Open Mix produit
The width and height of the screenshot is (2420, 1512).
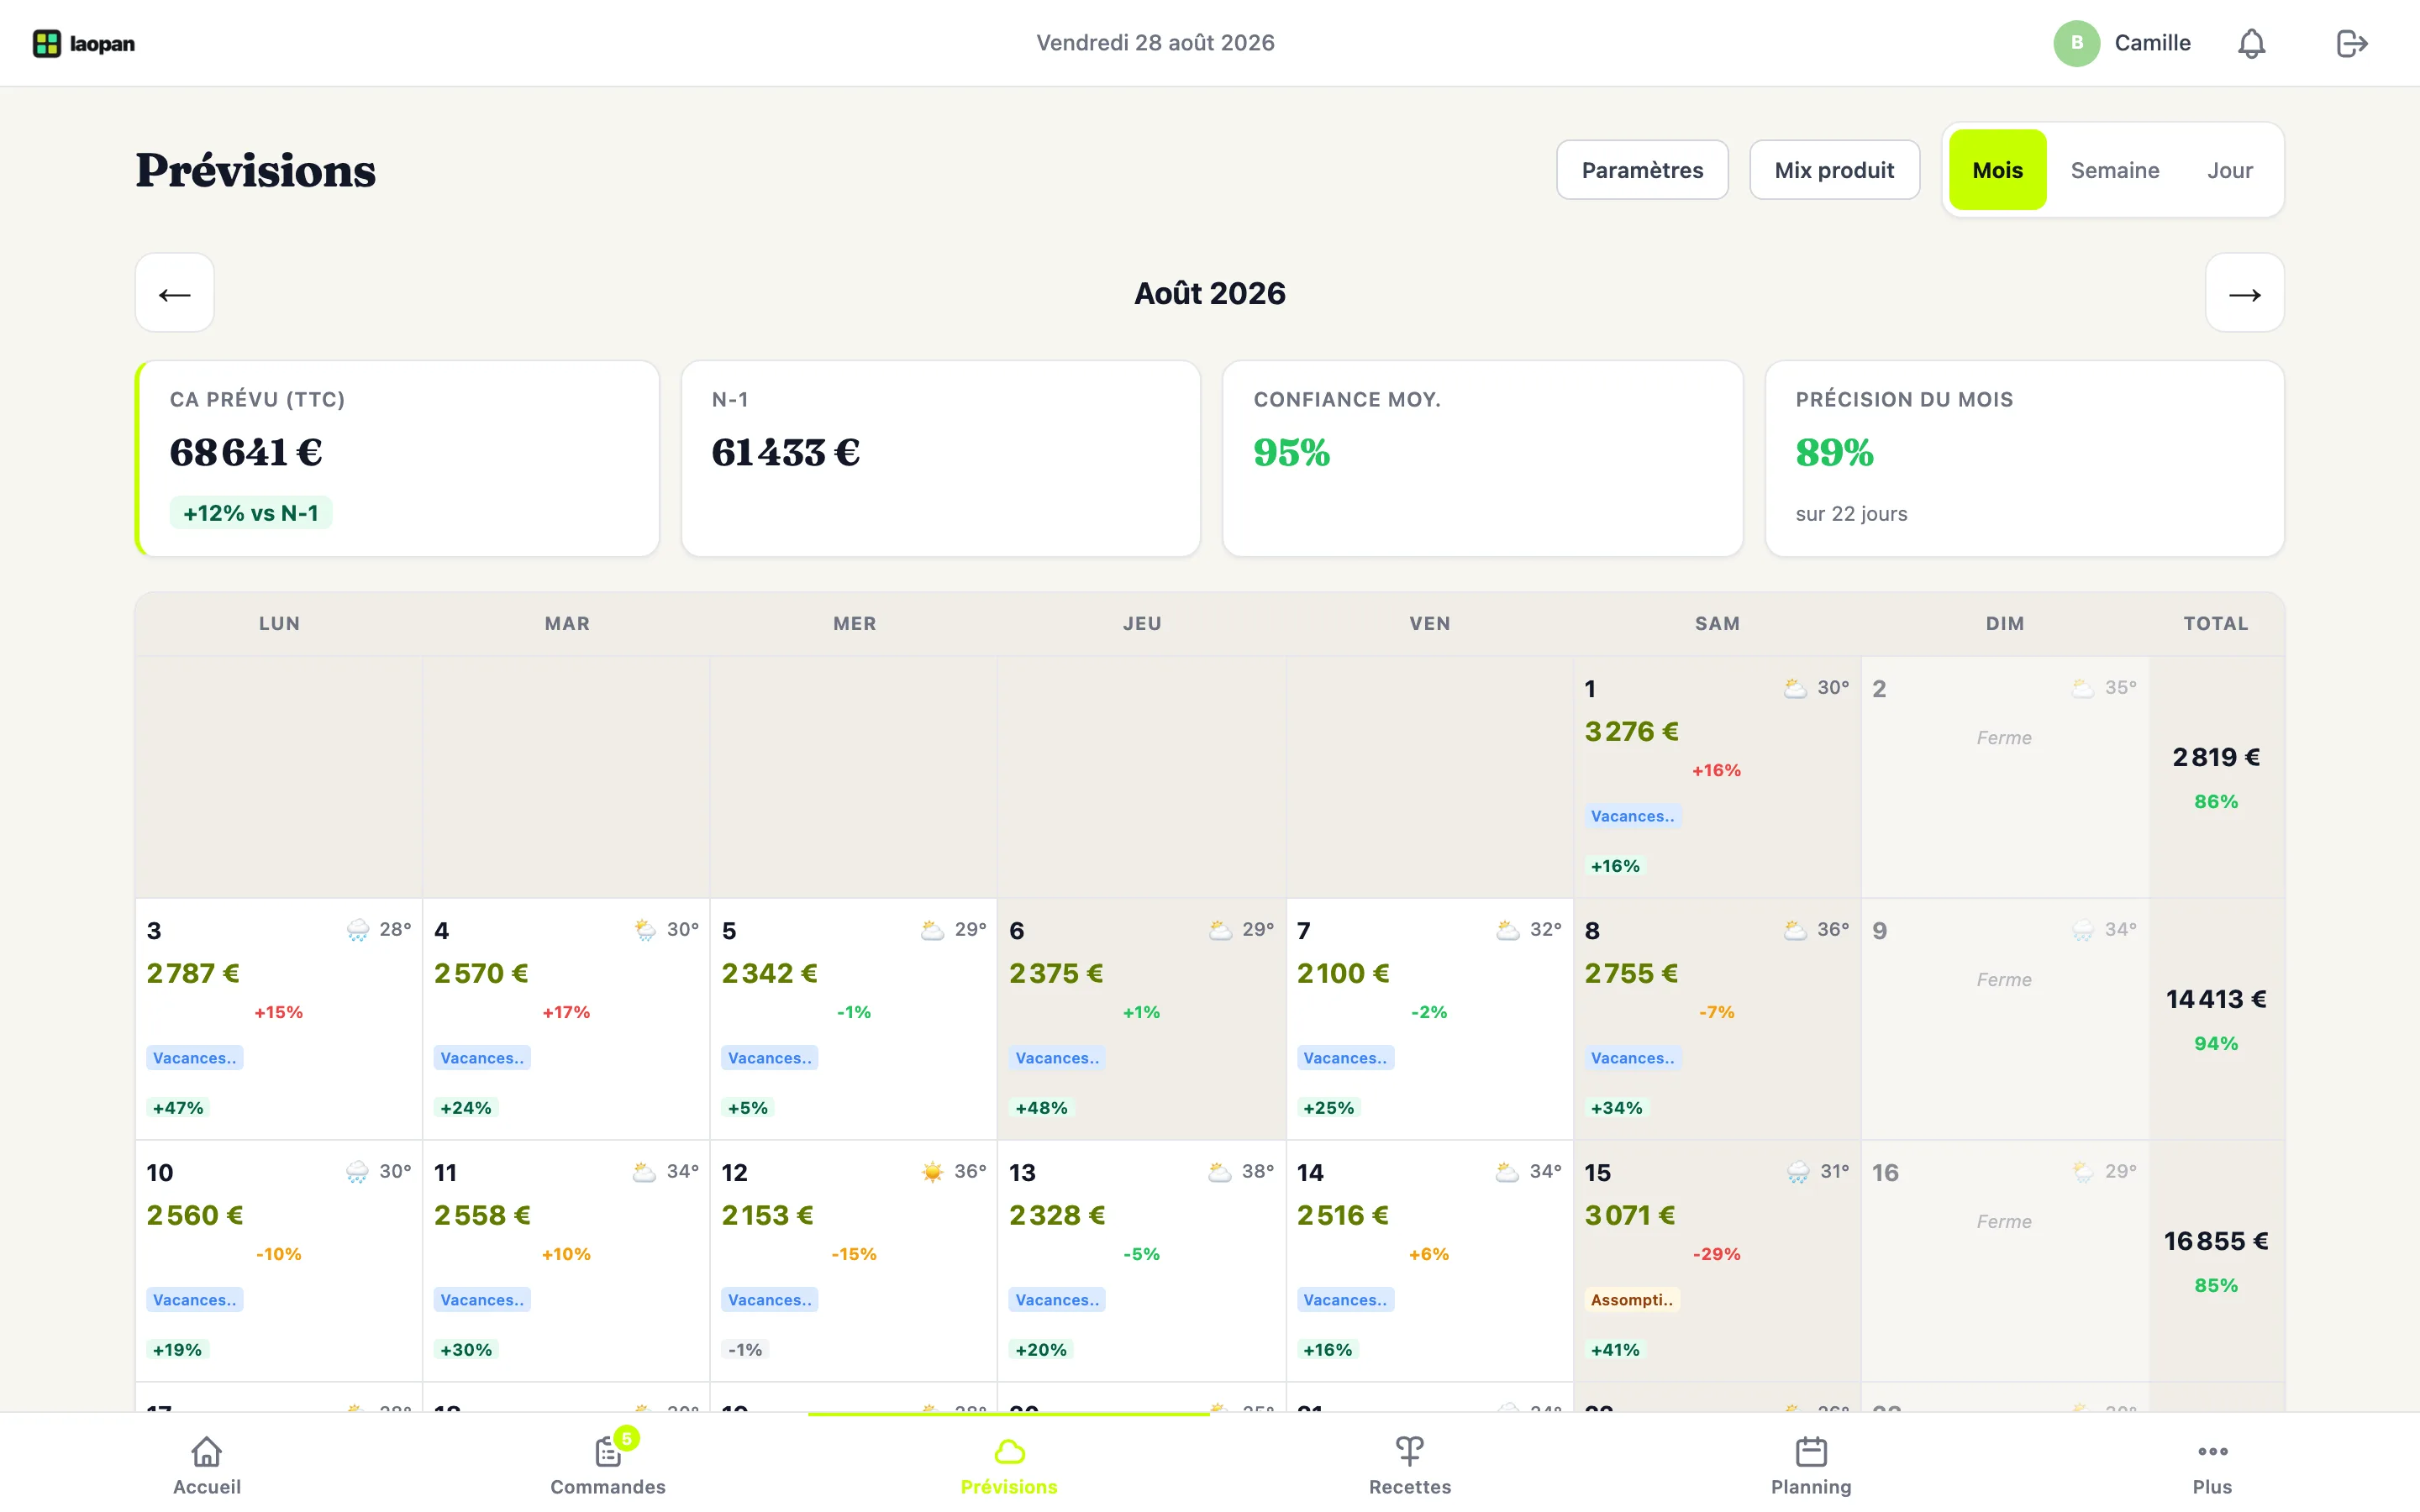coord(1834,170)
